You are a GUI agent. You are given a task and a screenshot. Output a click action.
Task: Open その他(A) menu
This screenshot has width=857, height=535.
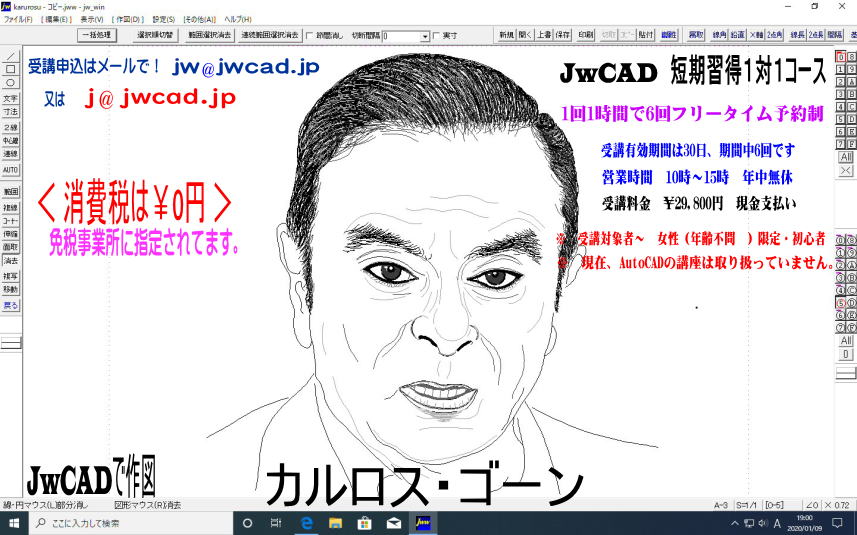coord(200,19)
